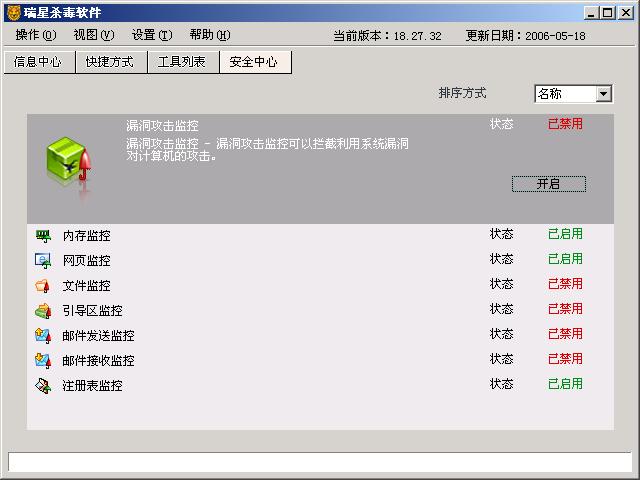
Task: Switch to the 工具列表 tab
Action: click(183, 62)
